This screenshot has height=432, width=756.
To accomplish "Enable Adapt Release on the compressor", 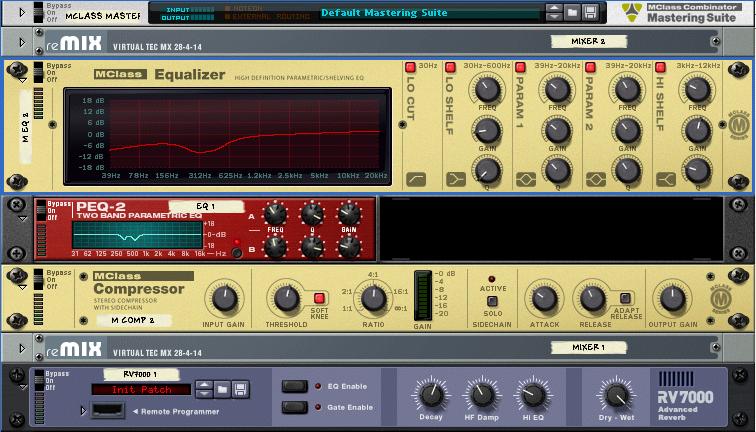I will [x=625, y=297].
